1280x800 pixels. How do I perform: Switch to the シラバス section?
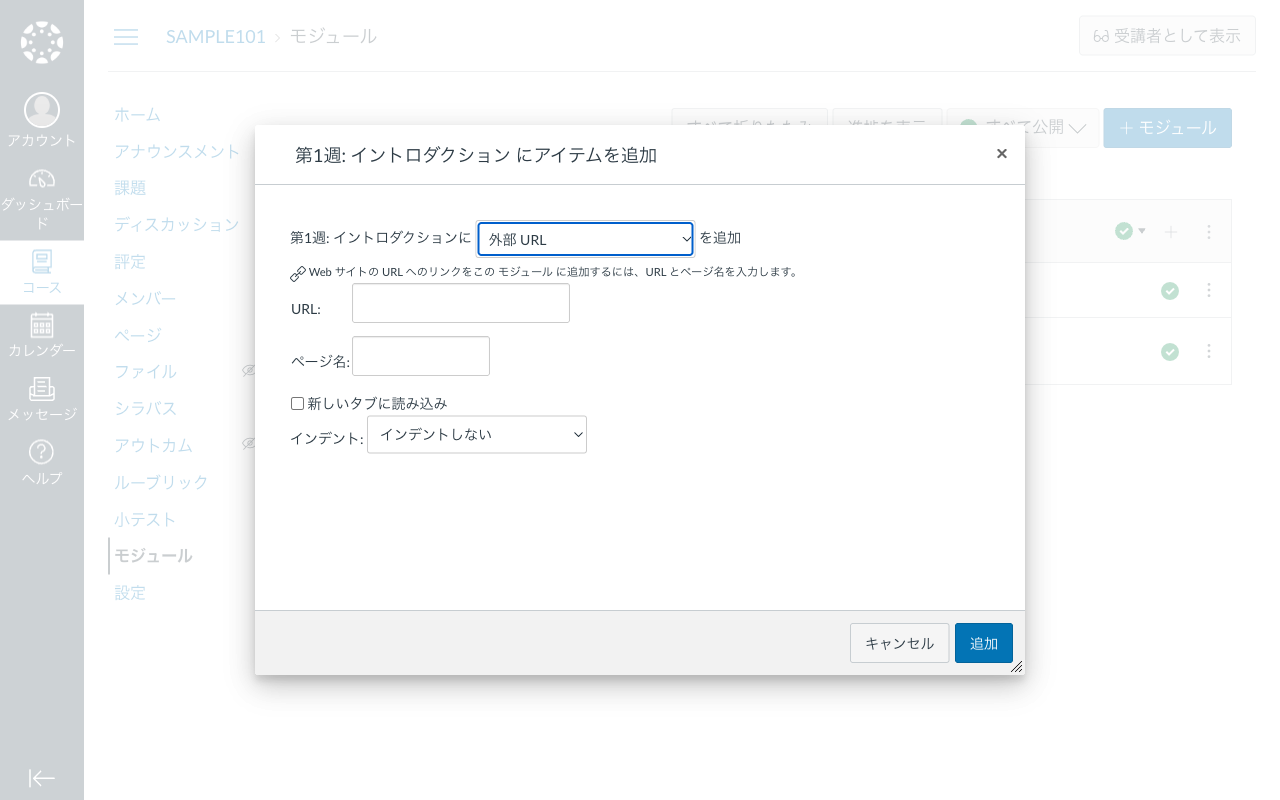pos(146,408)
